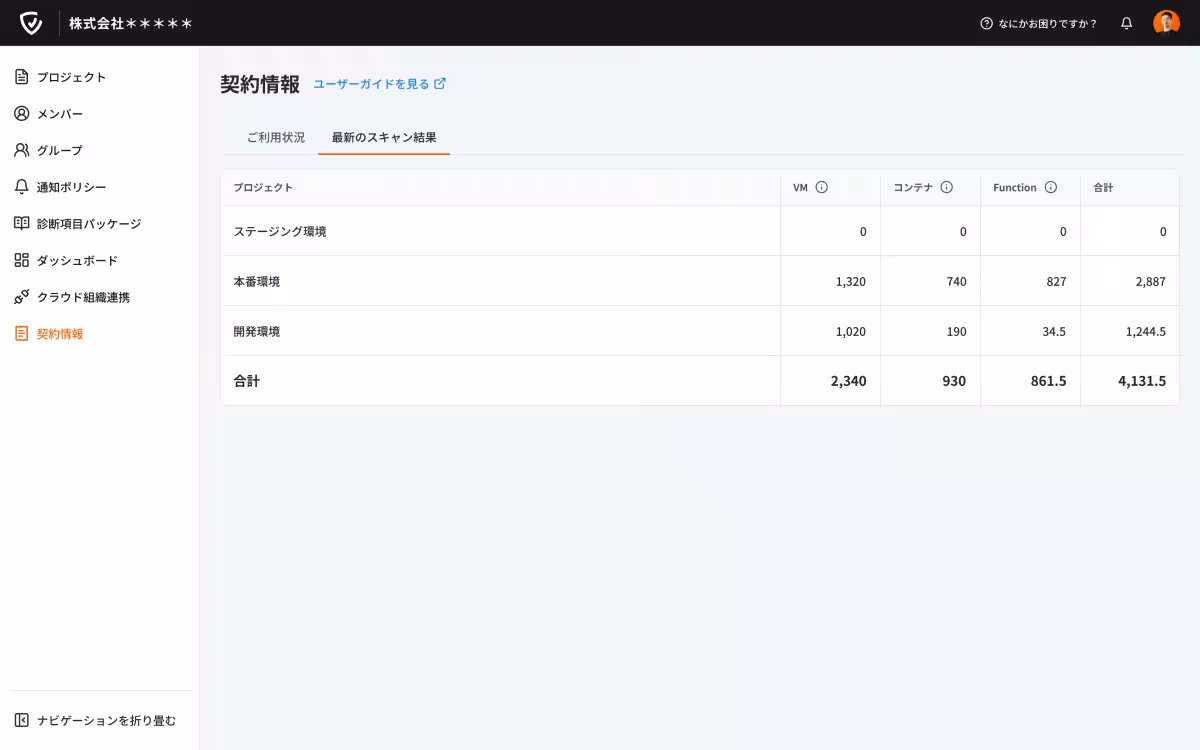Open 通知ポリシー using its bell icon
Image resolution: width=1200 pixels, height=750 pixels.
click(21, 186)
